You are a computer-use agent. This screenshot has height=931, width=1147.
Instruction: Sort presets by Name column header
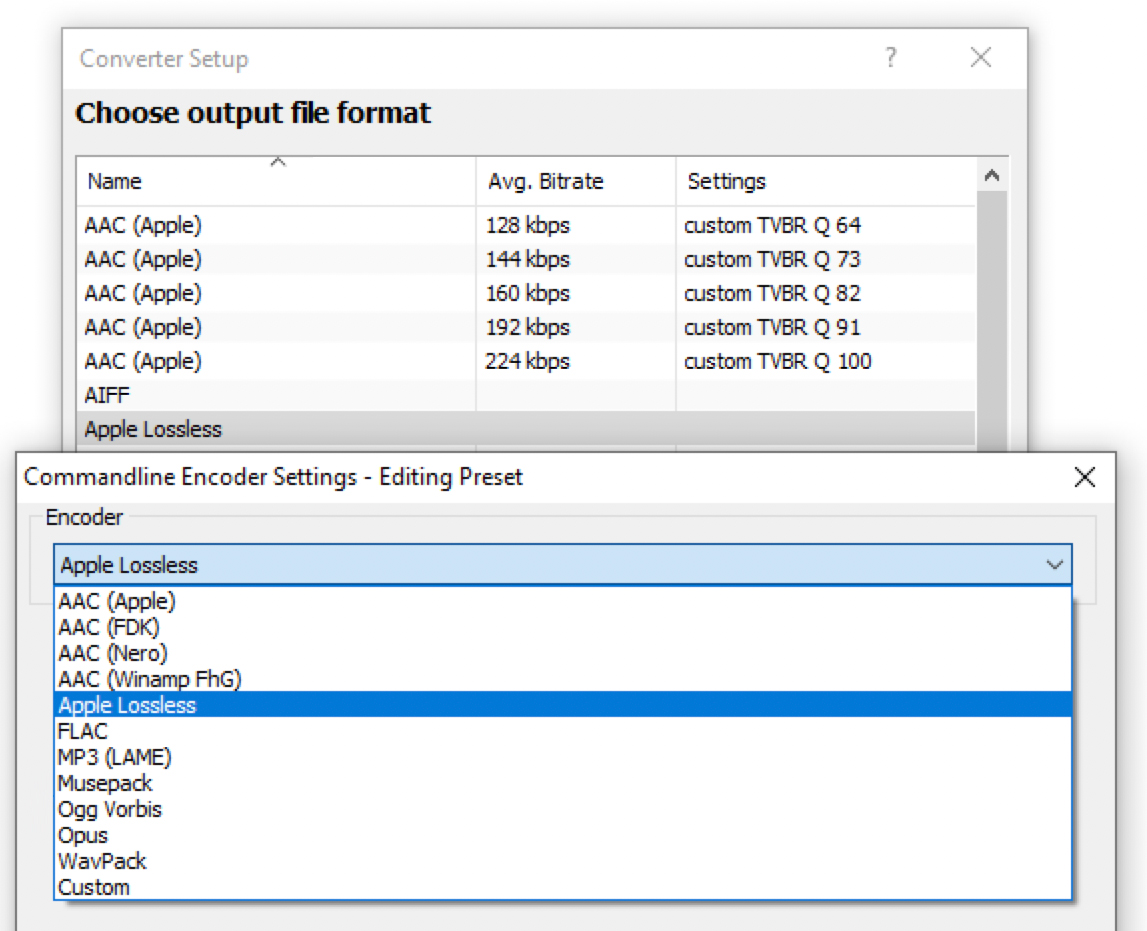click(277, 181)
